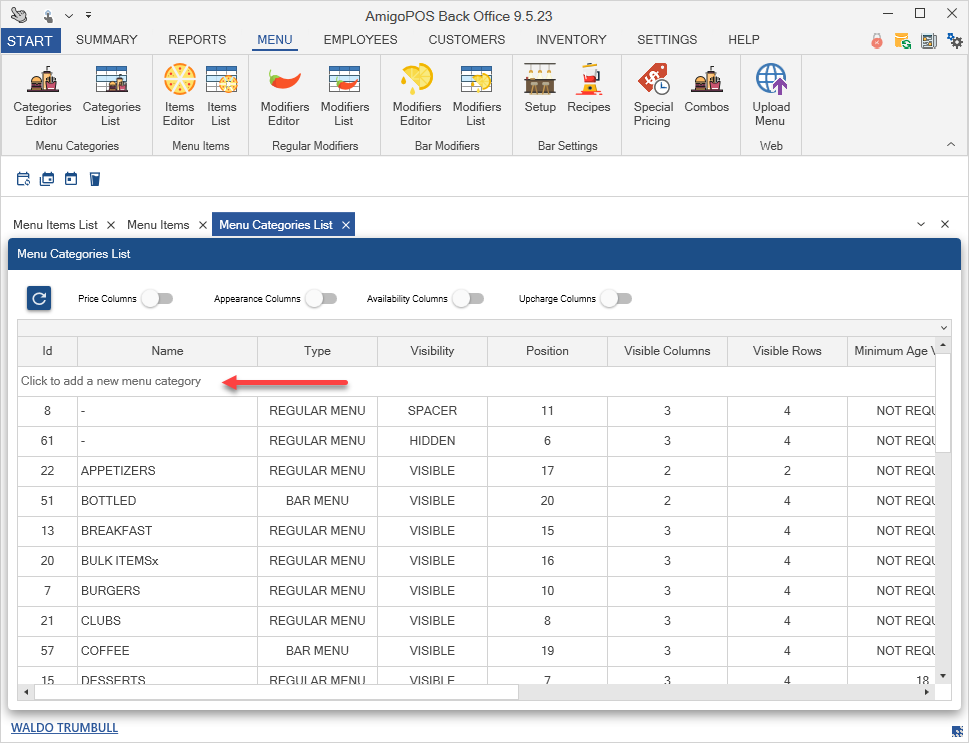Open bar Recipes blender icon
This screenshot has width=969, height=743.
click(x=588, y=90)
